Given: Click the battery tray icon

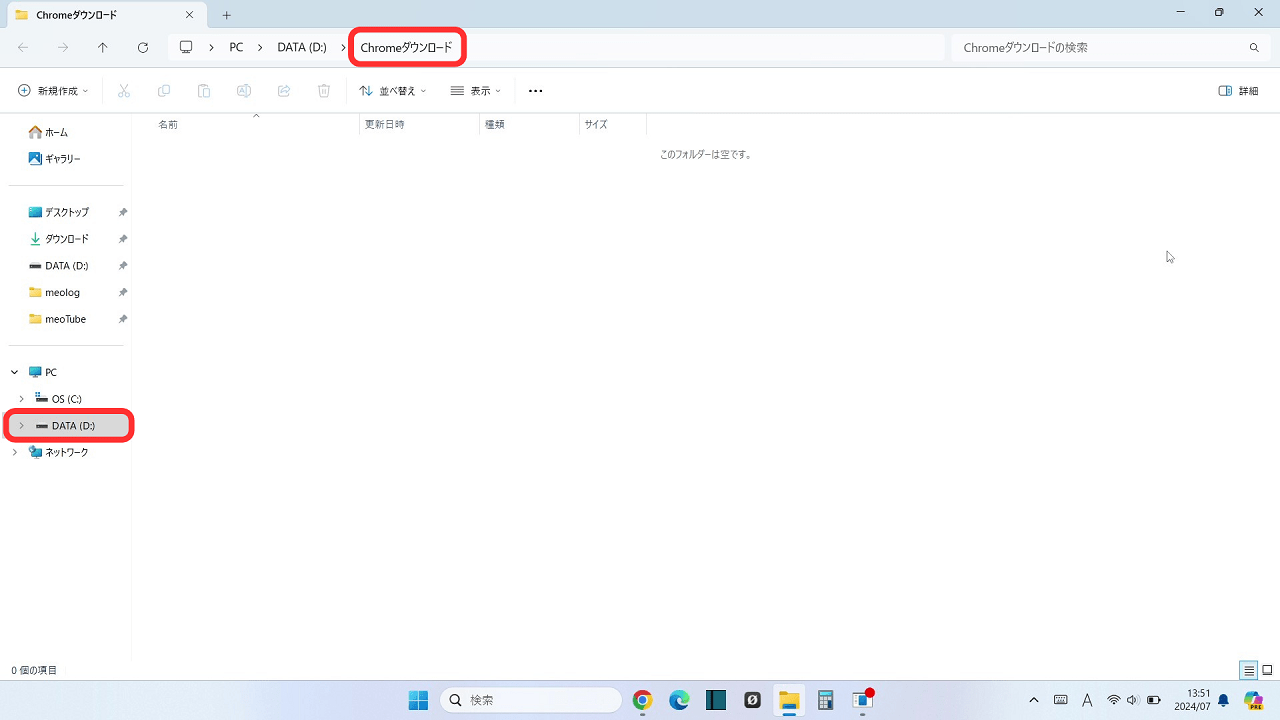Looking at the screenshot, I should pos(1153,700).
